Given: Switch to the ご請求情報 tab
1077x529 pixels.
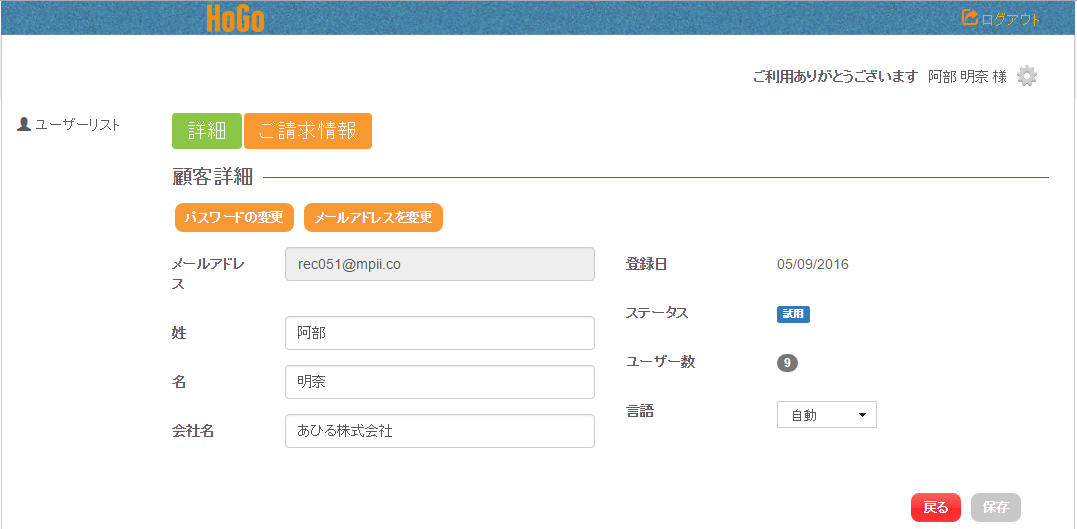Looking at the screenshot, I should tap(308, 131).
